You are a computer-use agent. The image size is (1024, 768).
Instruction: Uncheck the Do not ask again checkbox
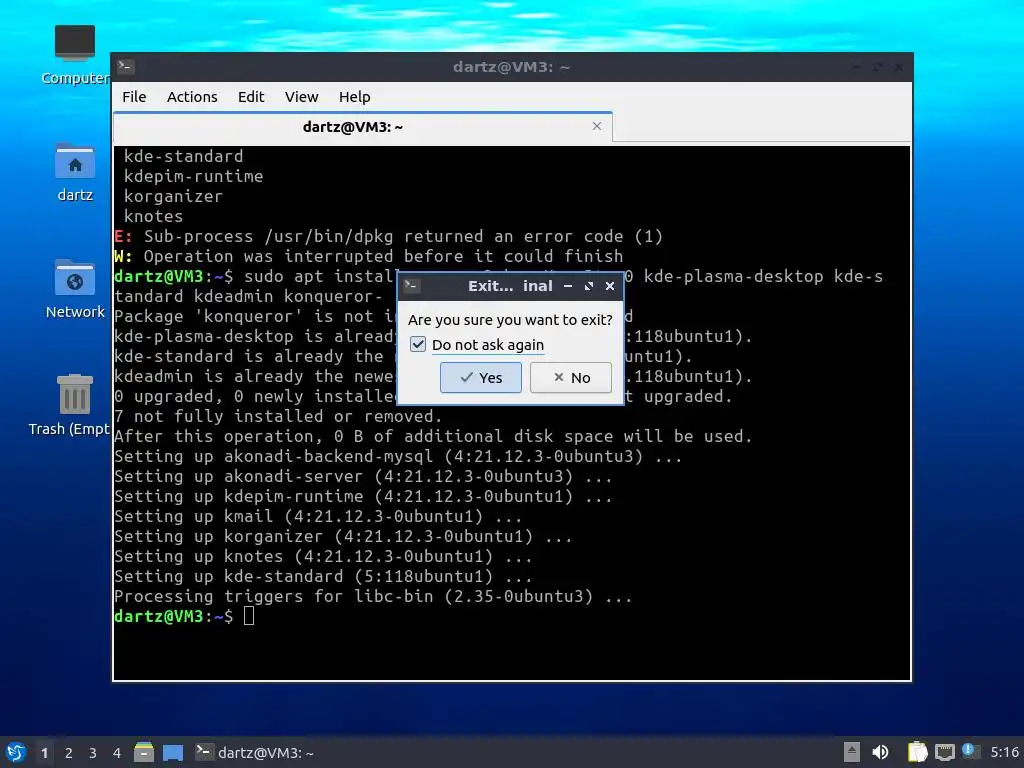pyautogui.click(x=418, y=344)
